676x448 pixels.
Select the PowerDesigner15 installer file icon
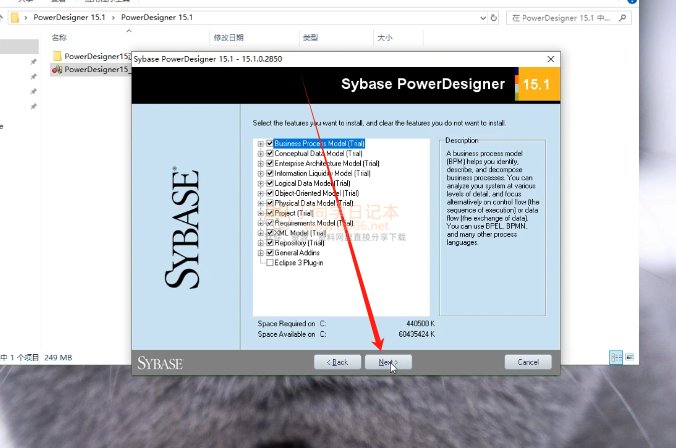[x=57, y=69]
